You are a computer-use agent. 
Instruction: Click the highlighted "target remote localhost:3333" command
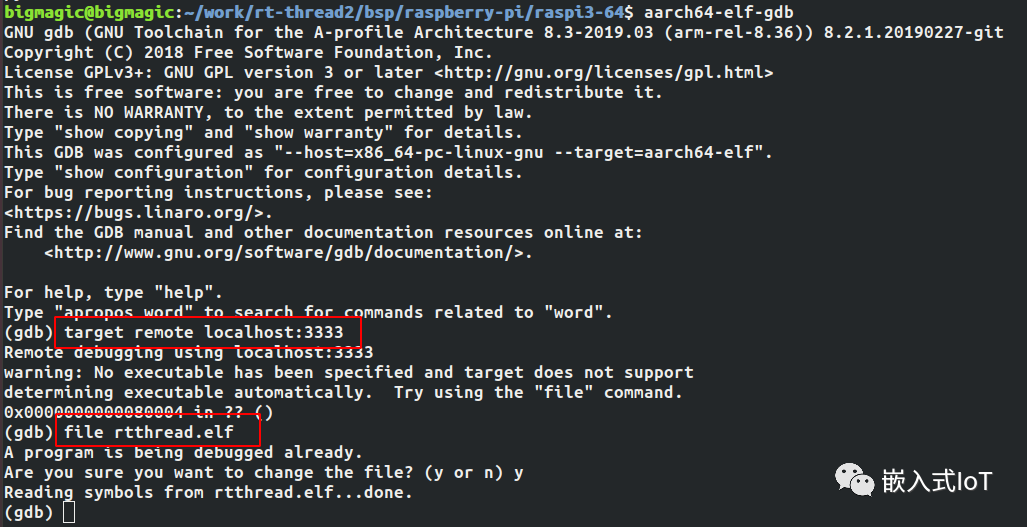208,332
